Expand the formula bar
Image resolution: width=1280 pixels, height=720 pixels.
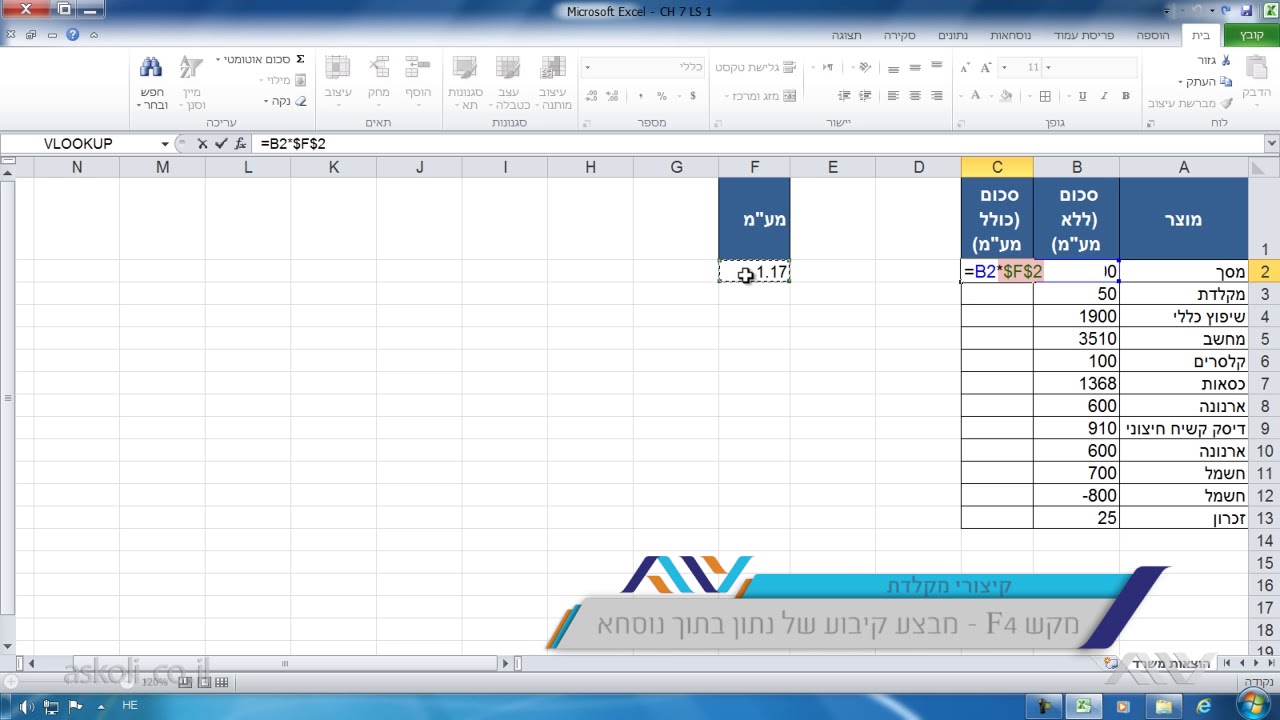[x=1272, y=144]
